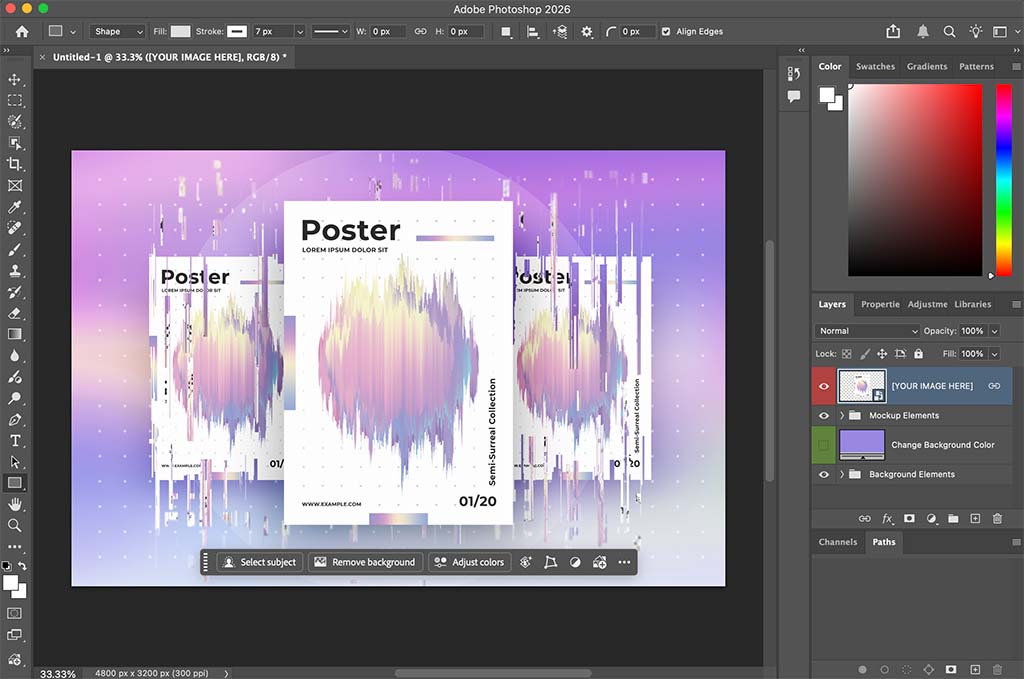Click the Add layer mask icon
This screenshot has width=1024, height=679.
tap(909, 518)
